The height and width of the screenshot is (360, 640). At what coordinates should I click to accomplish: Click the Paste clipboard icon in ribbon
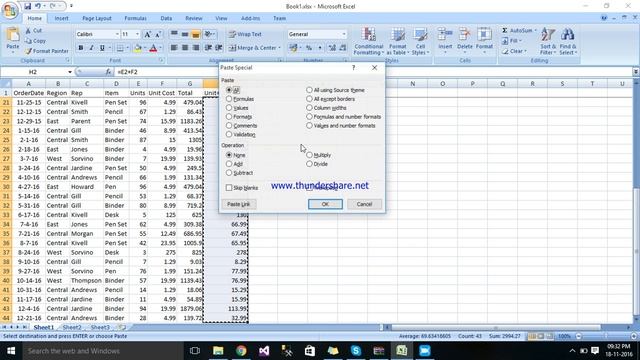pyautogui.click(x=13, y=36)
